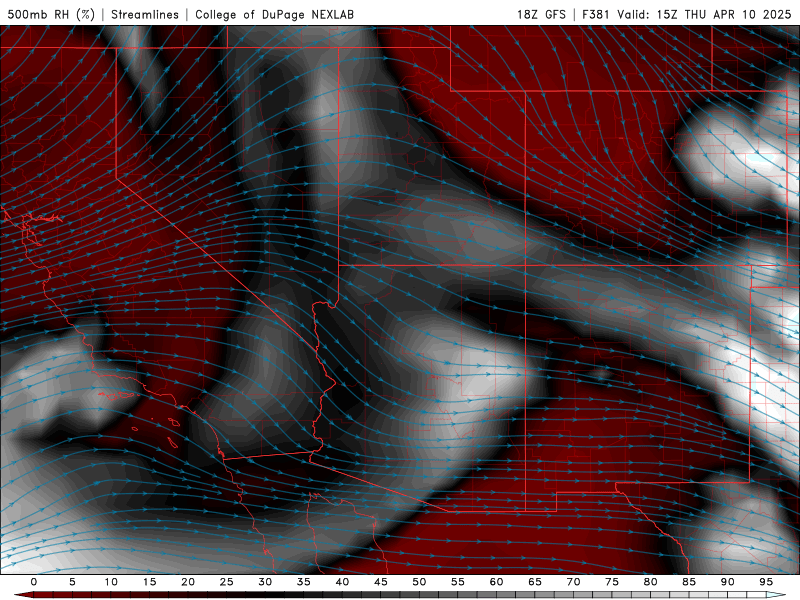The height and width of the screenshot is (600, 800).
Task: Click the 15 value on the color scale
Action: (149, 582)
